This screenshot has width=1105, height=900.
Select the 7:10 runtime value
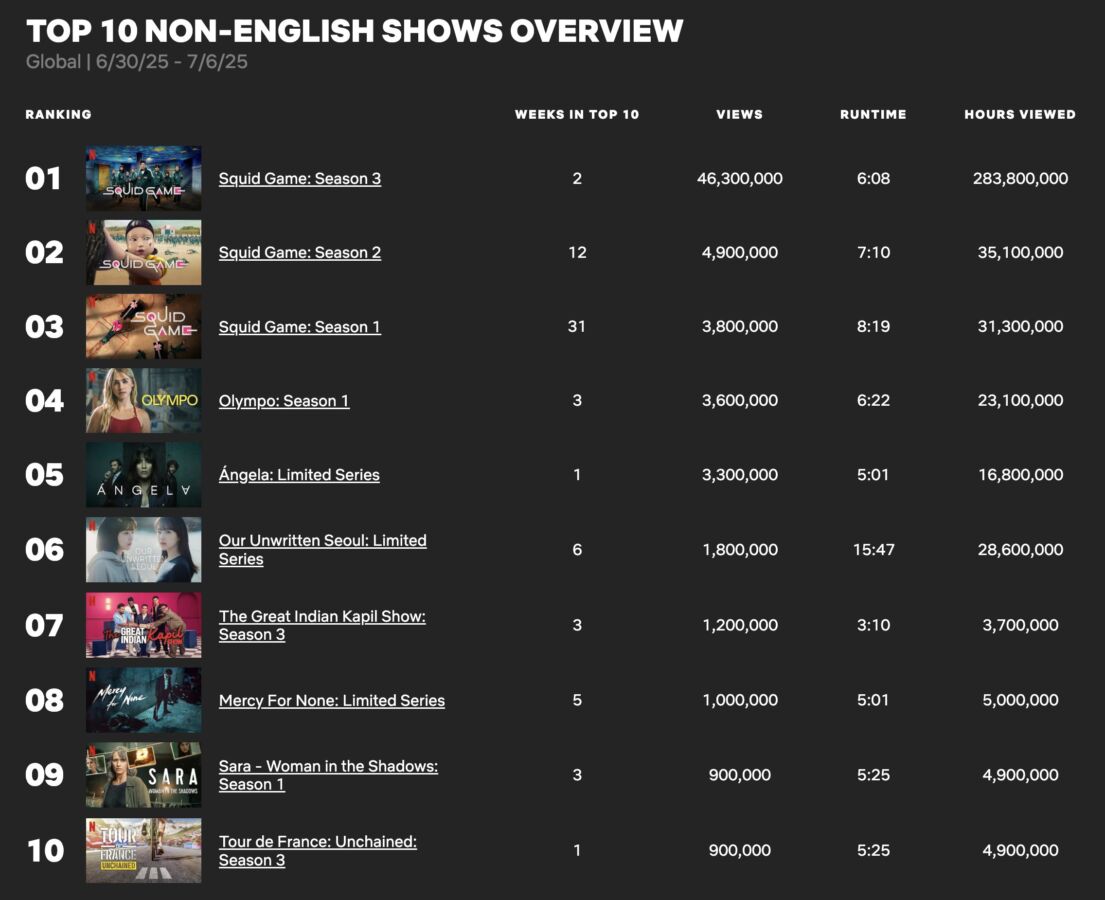873,252
